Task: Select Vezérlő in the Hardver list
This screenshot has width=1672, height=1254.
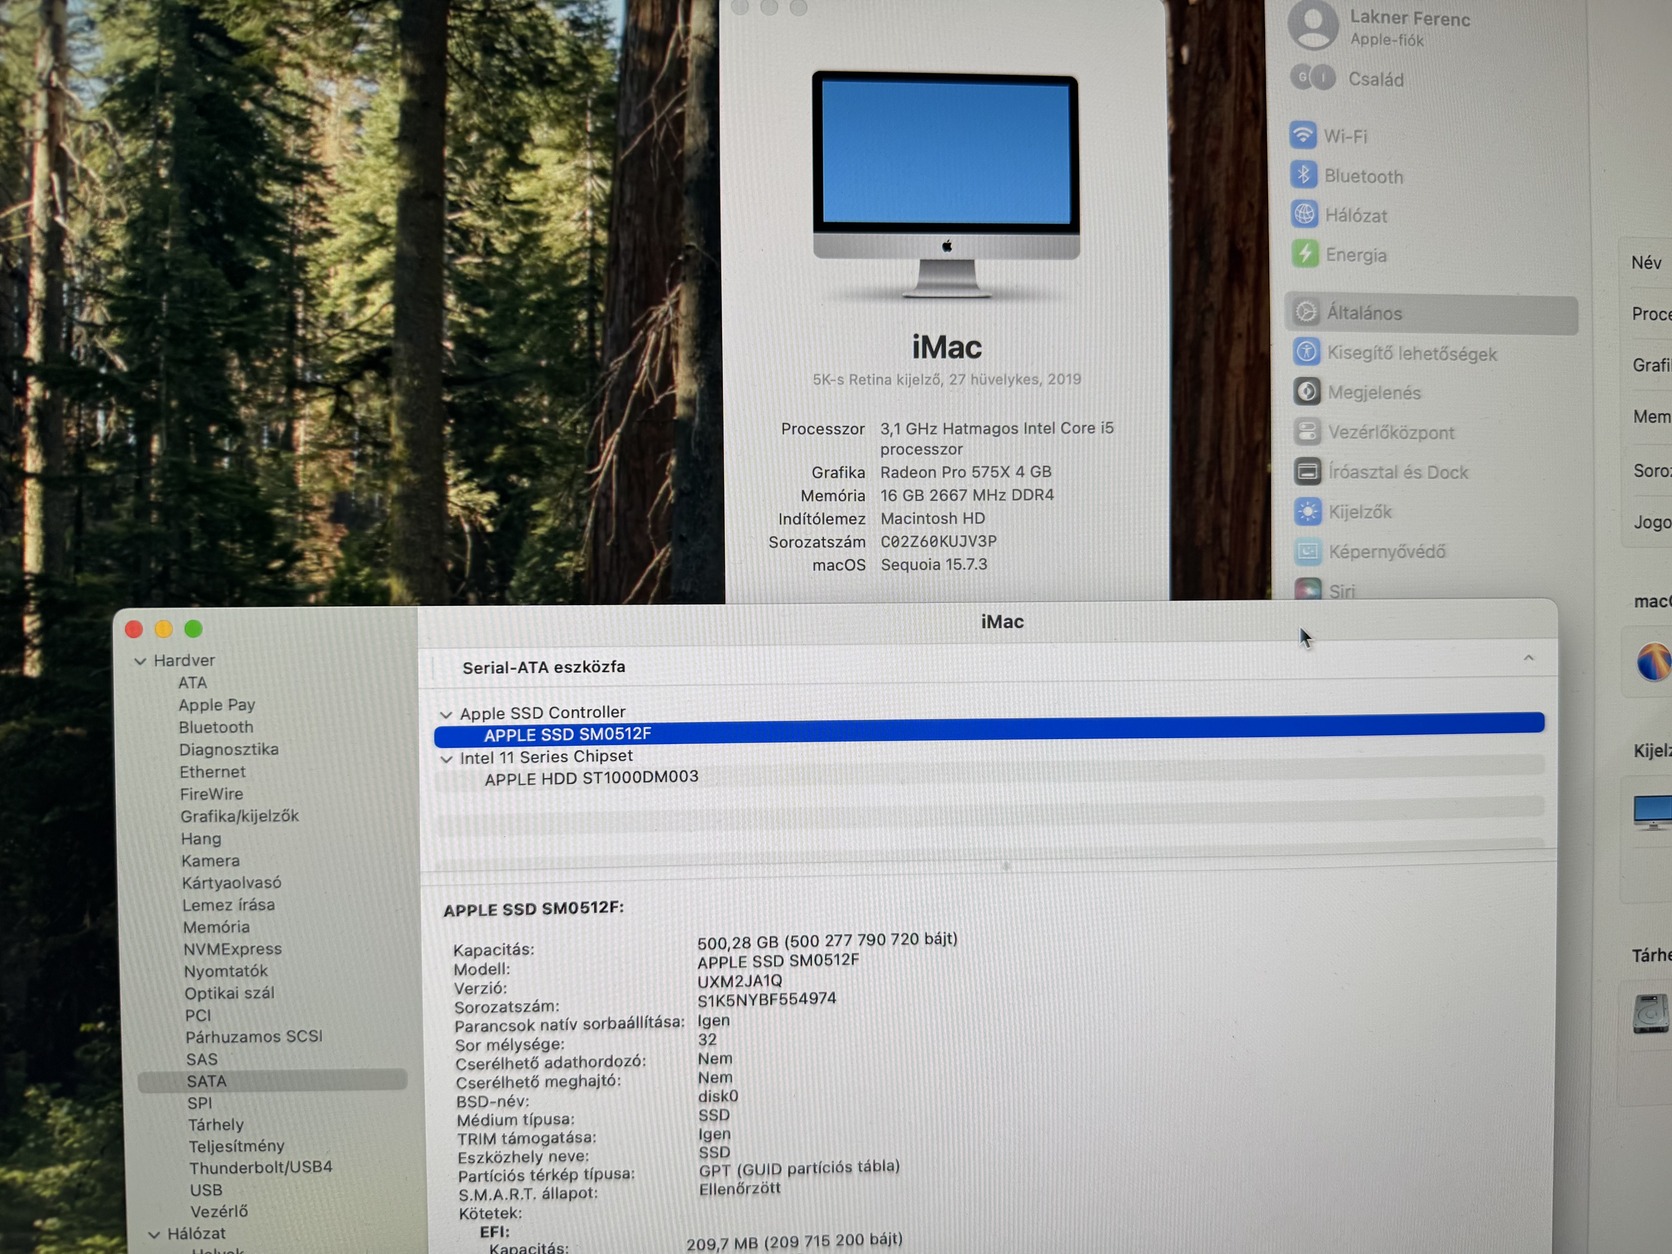Action: pos(219,1211)
